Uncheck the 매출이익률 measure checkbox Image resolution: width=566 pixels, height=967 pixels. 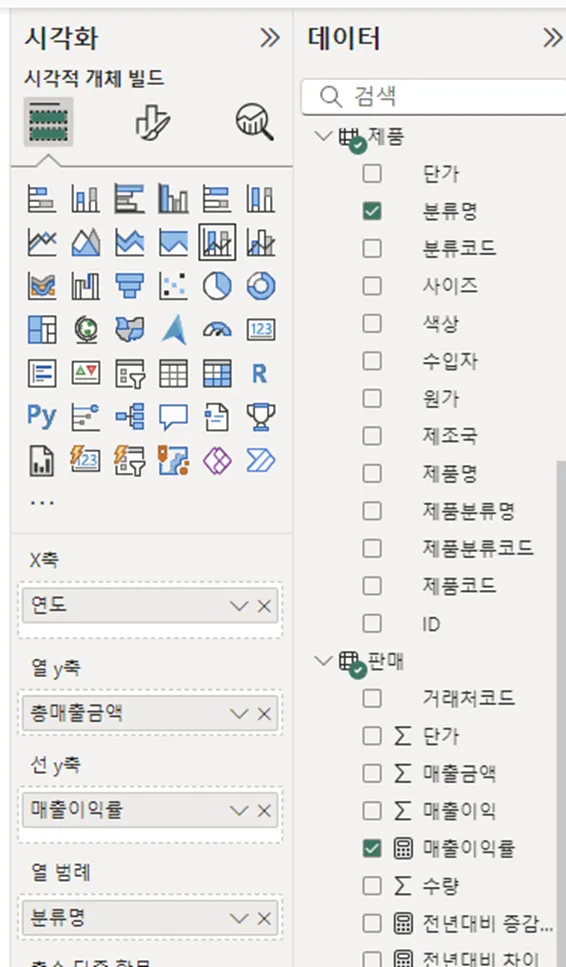(372, 848)
